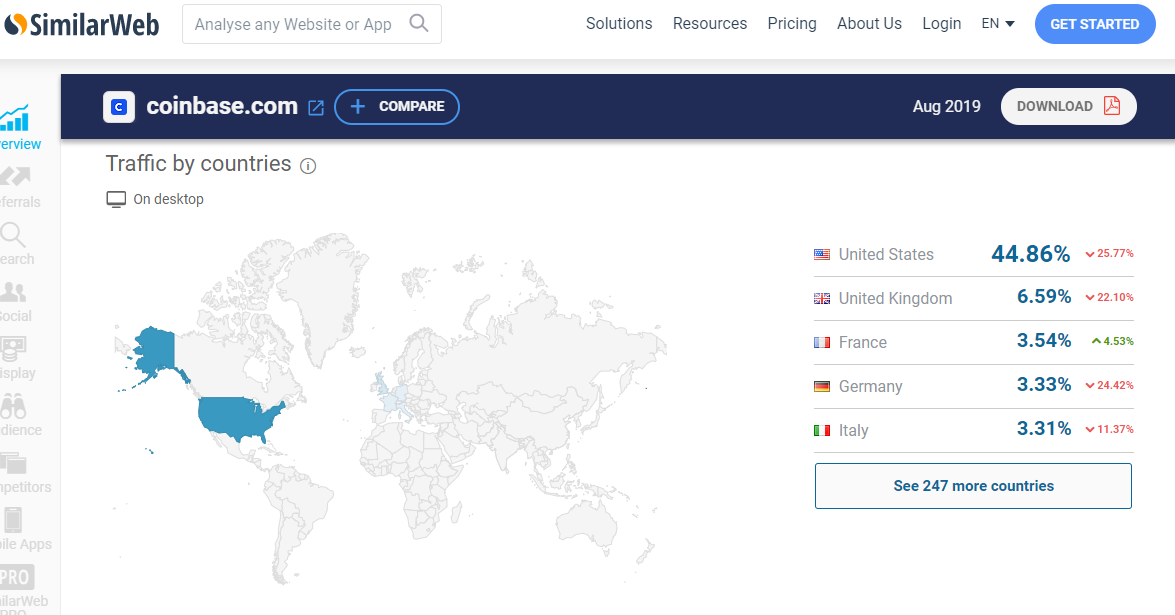Open the About Us menu

pyautogui.click(x=869, y=23)
